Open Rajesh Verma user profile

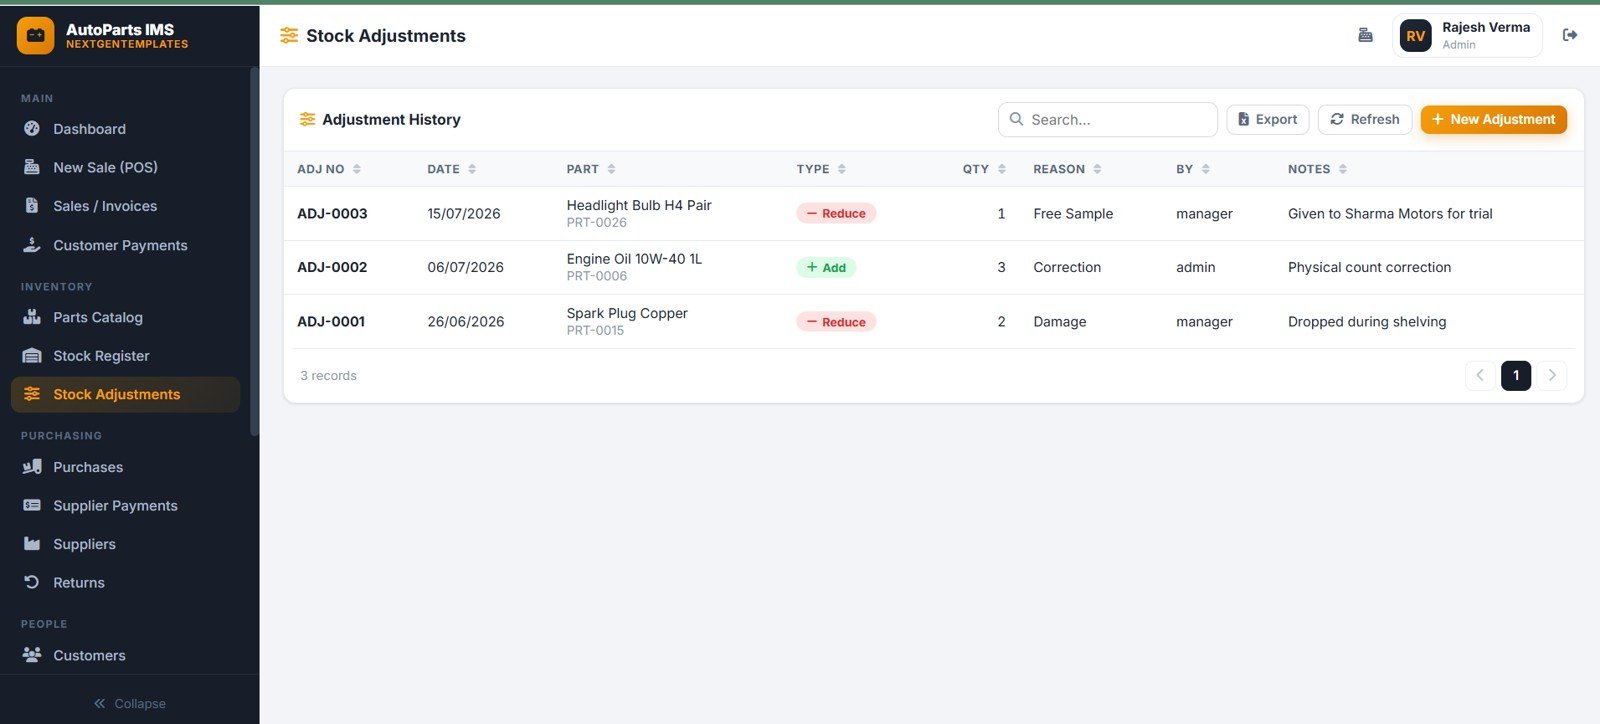point(1467,36)
